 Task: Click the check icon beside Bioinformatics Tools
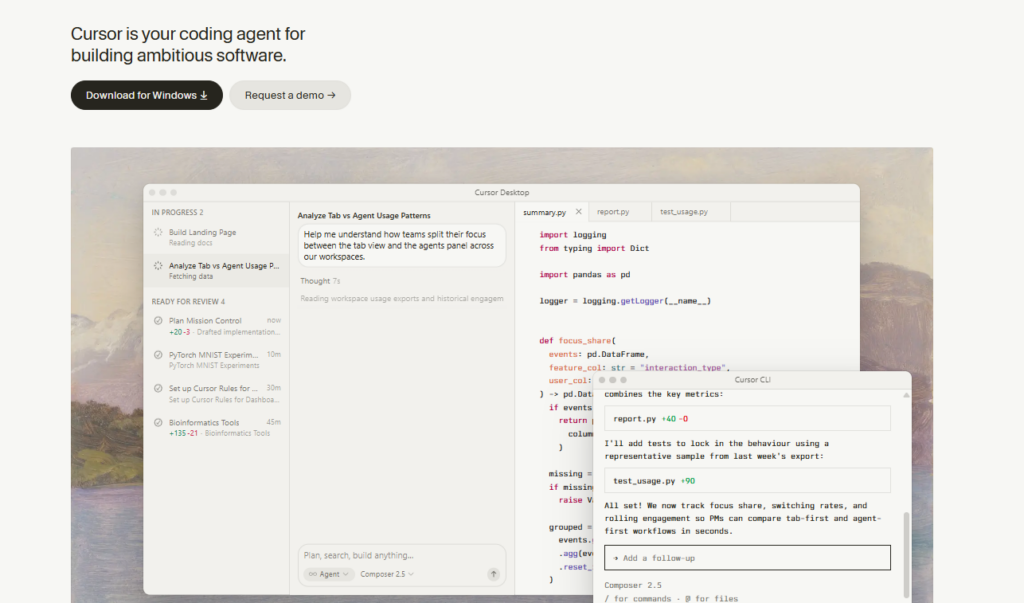click(158, 422)
